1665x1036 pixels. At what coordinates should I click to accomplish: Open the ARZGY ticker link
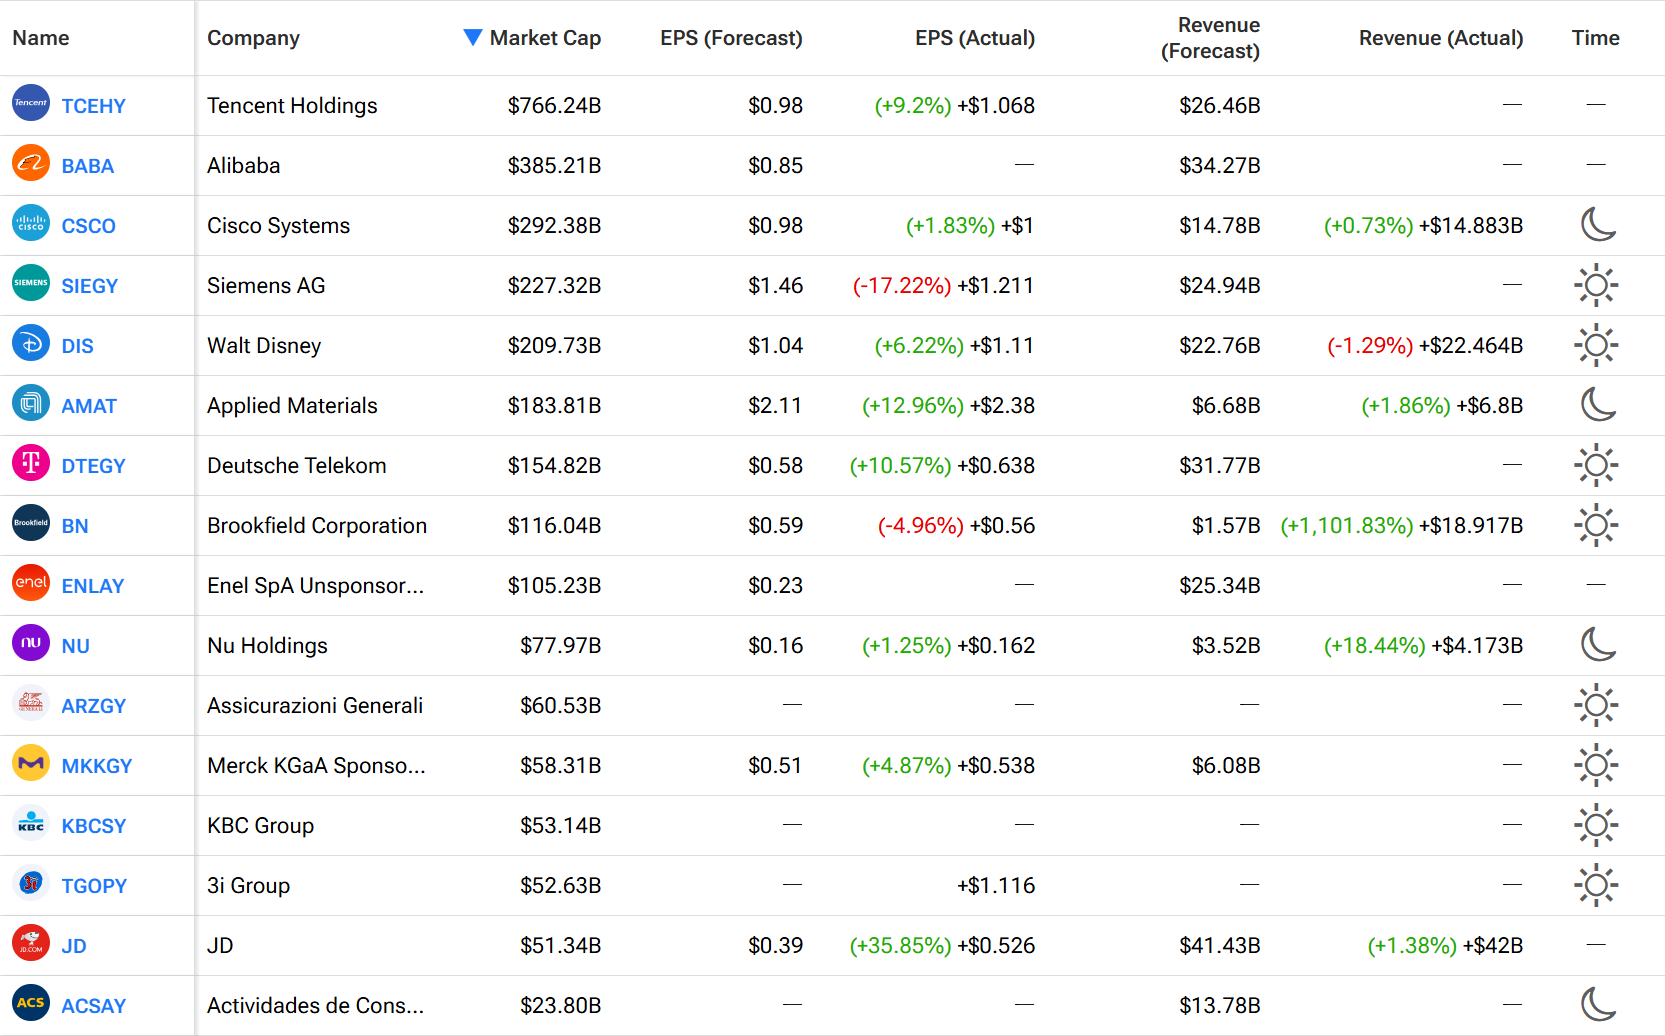93,706
